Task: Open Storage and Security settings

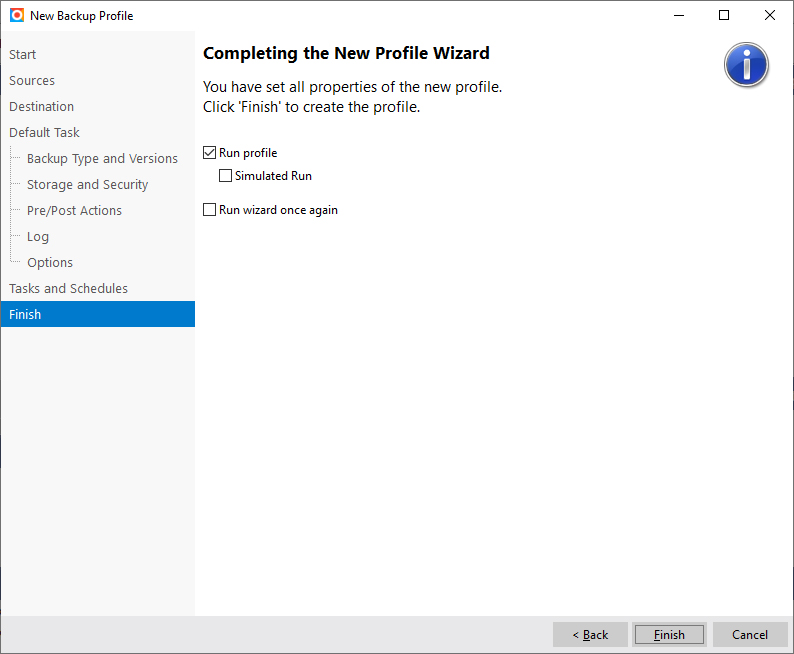Action: pos(87,185)
